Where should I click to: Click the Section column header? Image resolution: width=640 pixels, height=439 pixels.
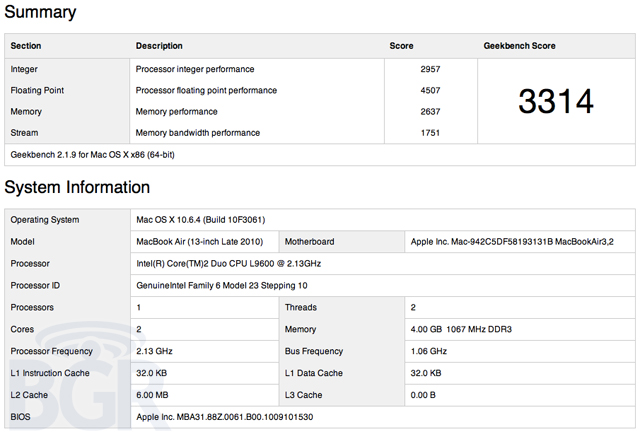pos(26,46)
